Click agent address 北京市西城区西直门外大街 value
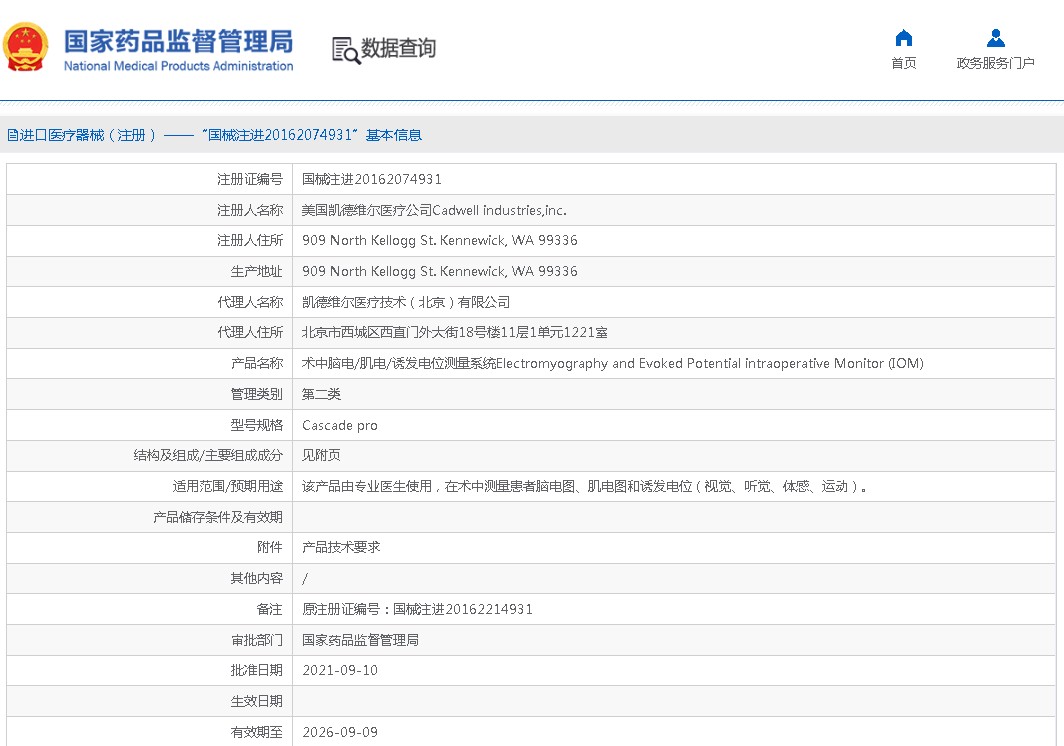The image size is (1064, 746). pyautogui.click(x=455, y=333)
